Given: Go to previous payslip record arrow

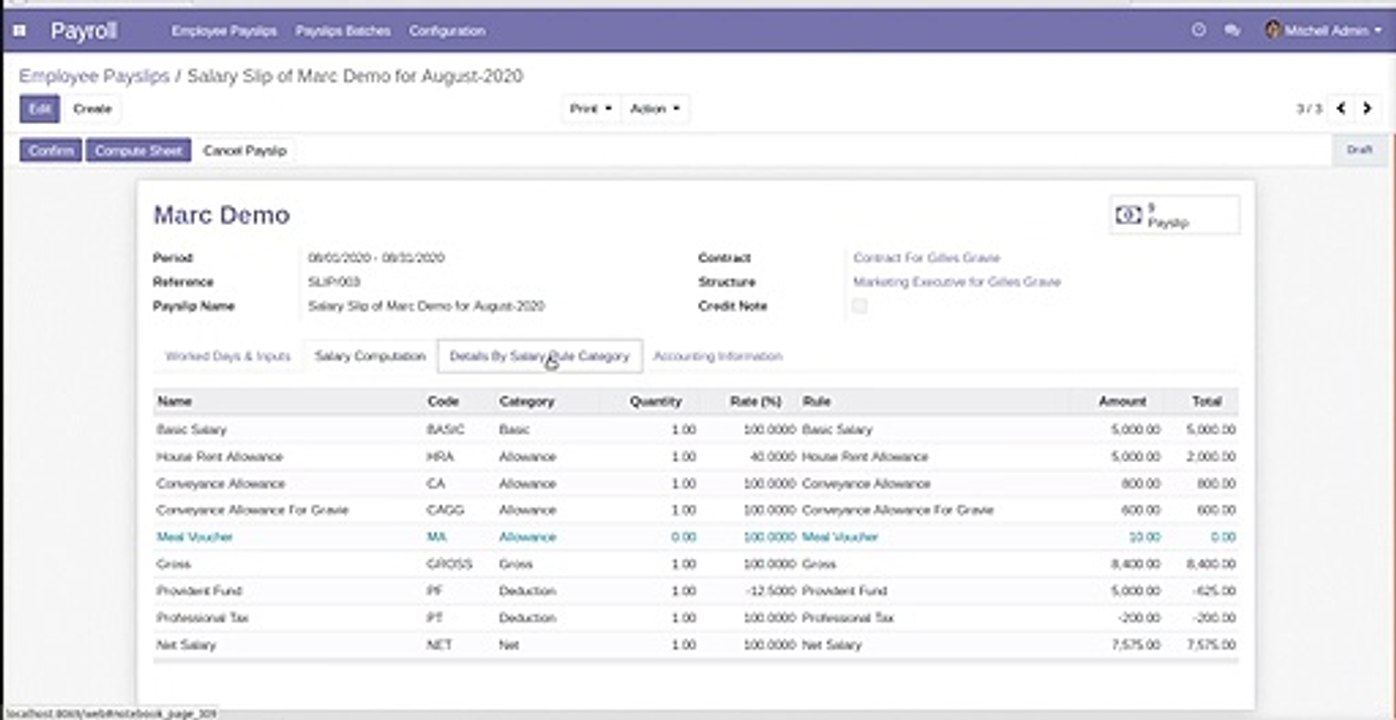Looking at the screenshot, I should pyautogui.click(x=1341, y=108).
